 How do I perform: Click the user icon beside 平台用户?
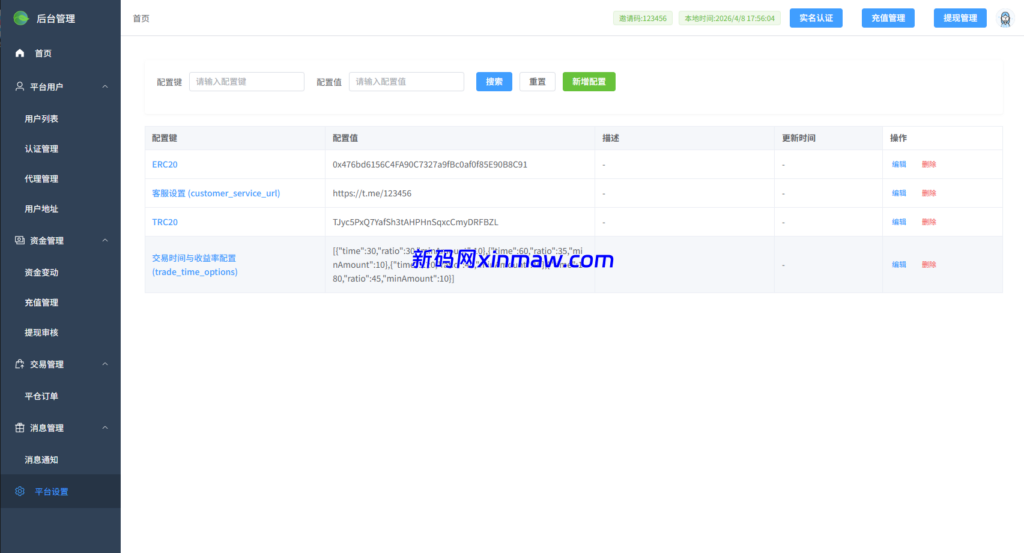20,86
